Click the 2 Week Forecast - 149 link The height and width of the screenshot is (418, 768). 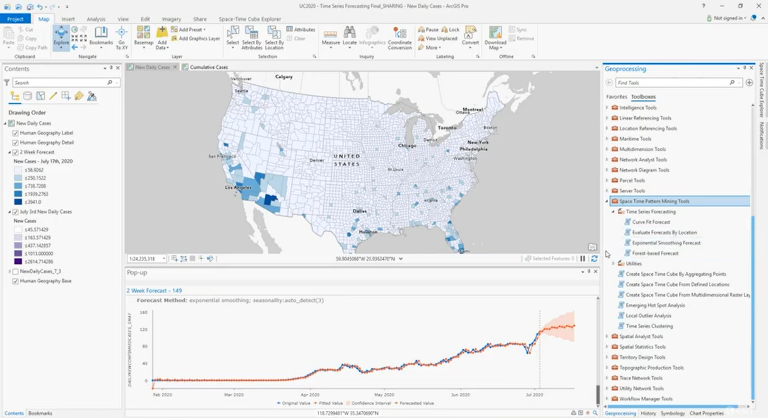click(154, 291)
